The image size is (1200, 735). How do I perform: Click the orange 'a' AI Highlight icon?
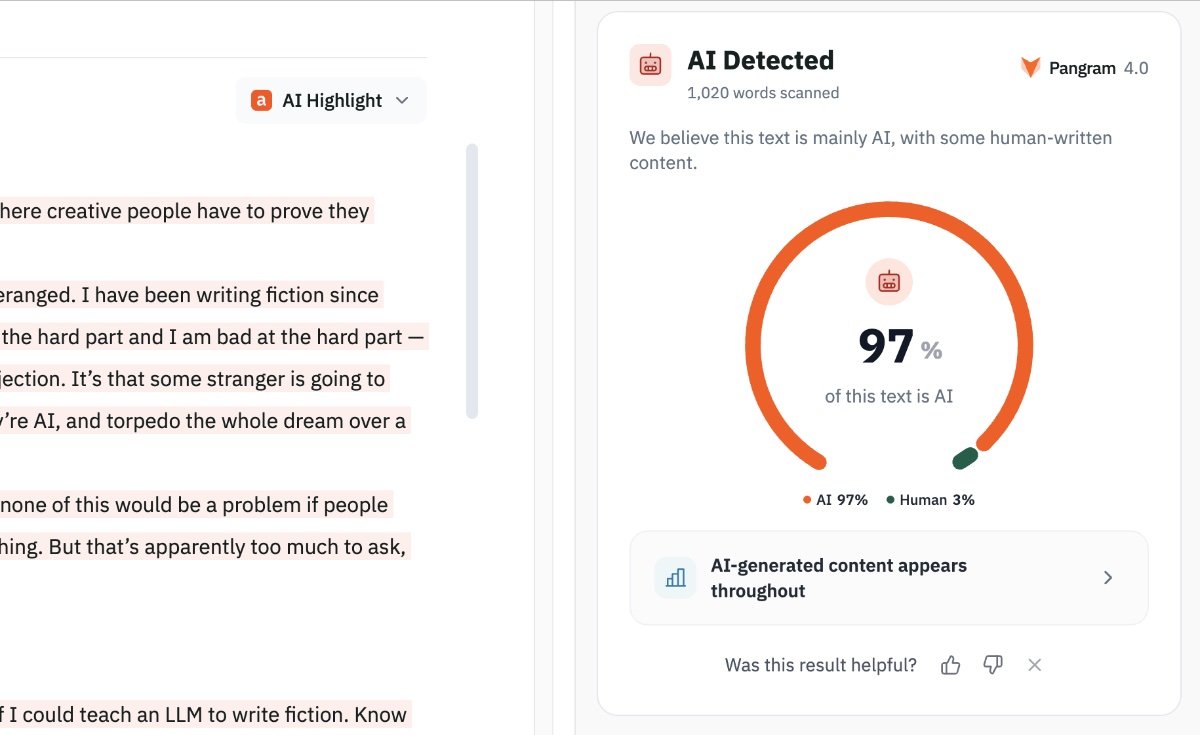point(261,100)
